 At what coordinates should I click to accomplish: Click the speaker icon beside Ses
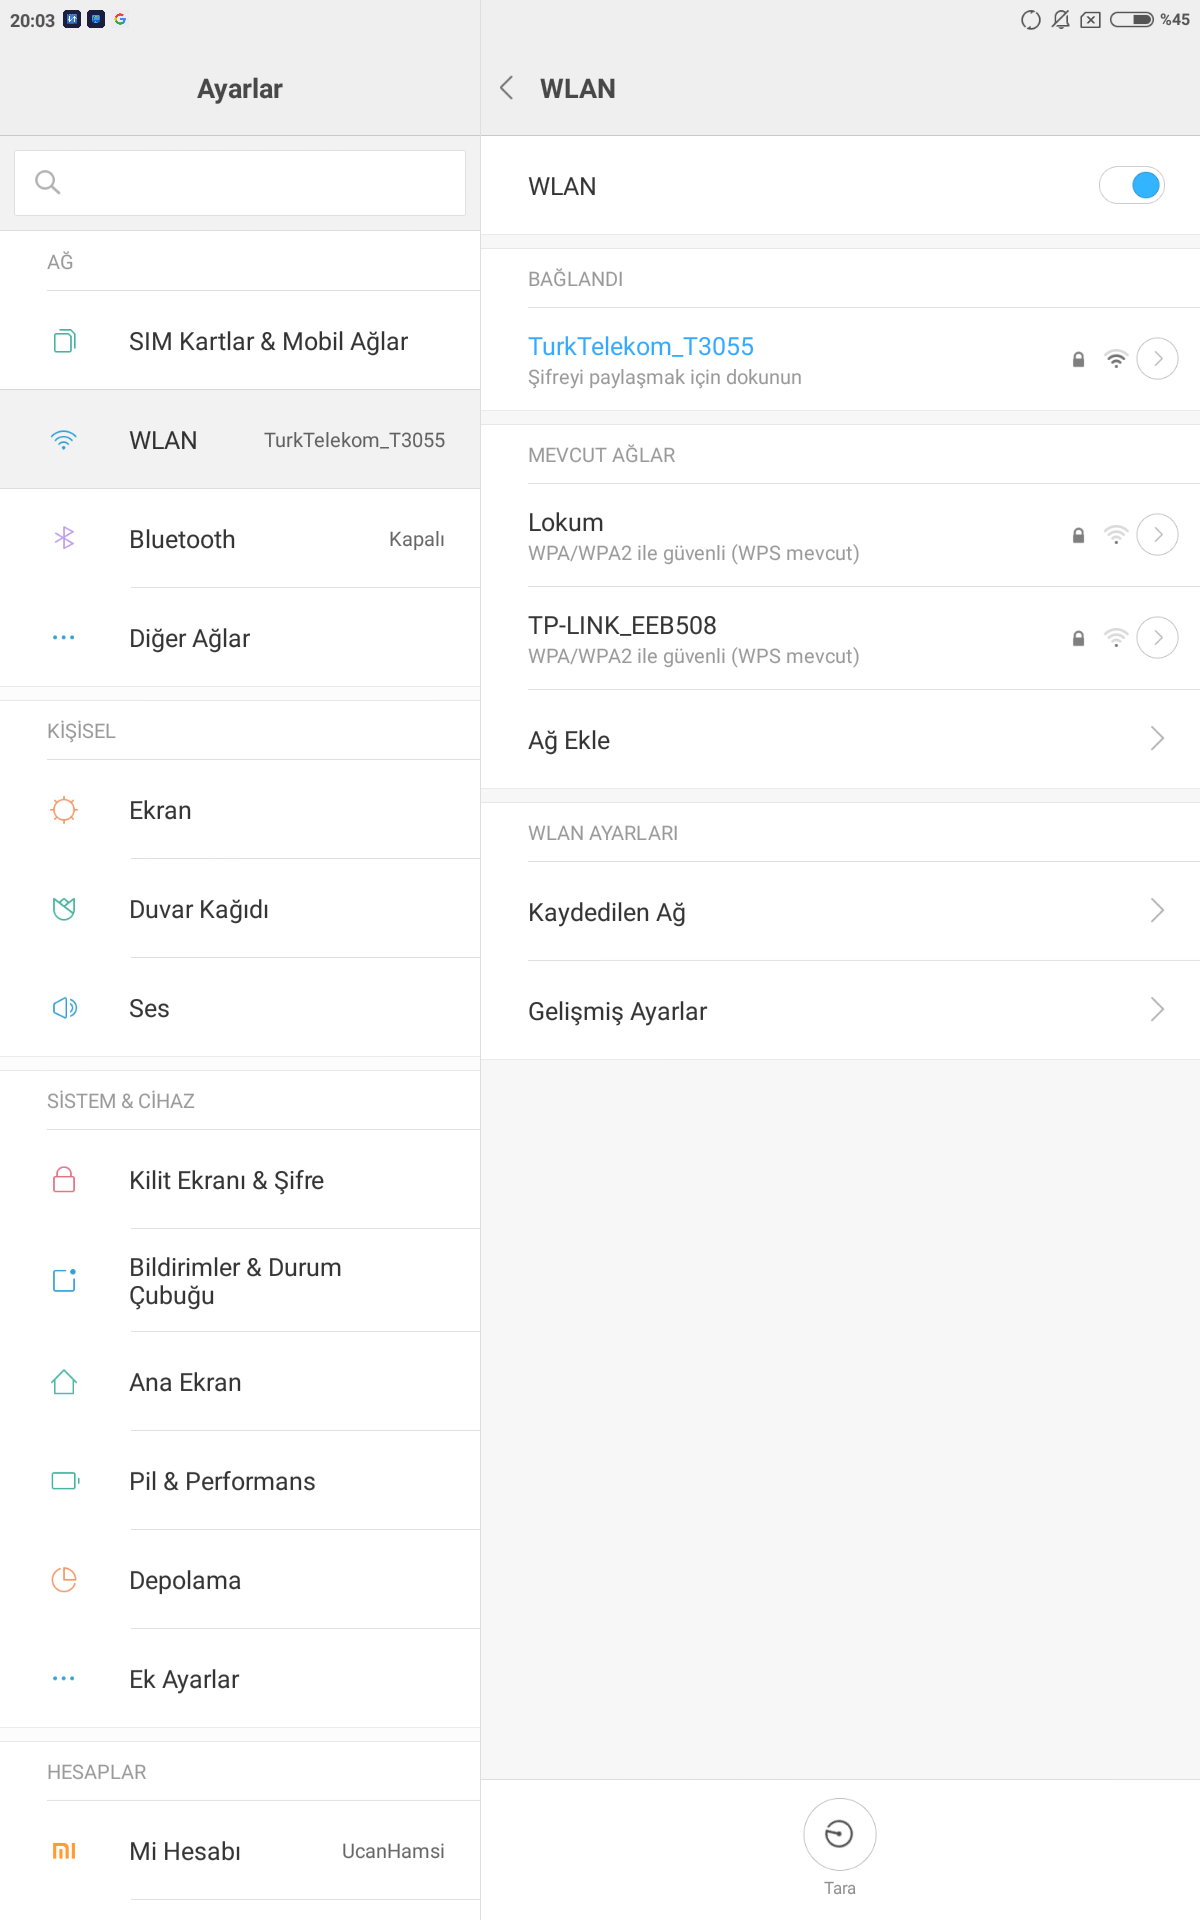pos(64,1008)
